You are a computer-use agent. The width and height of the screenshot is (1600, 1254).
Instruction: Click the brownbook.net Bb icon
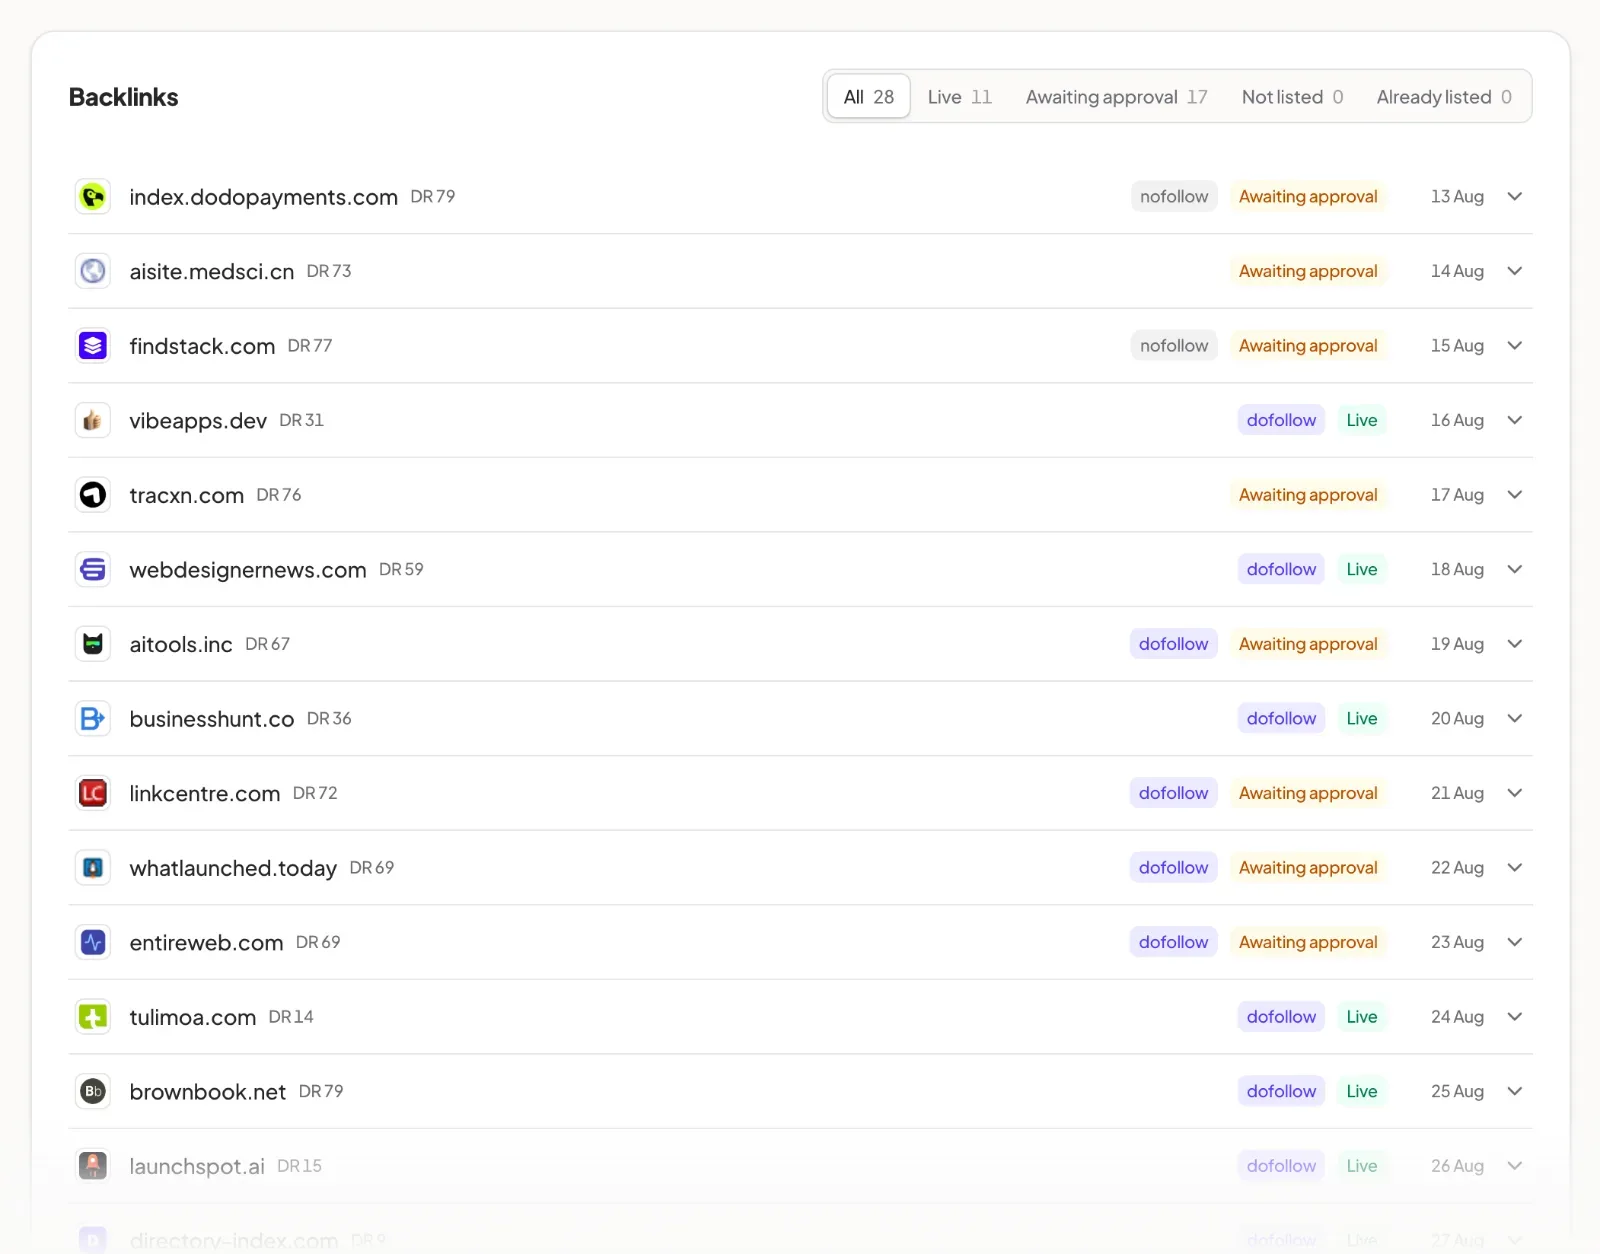point(93,1091)
